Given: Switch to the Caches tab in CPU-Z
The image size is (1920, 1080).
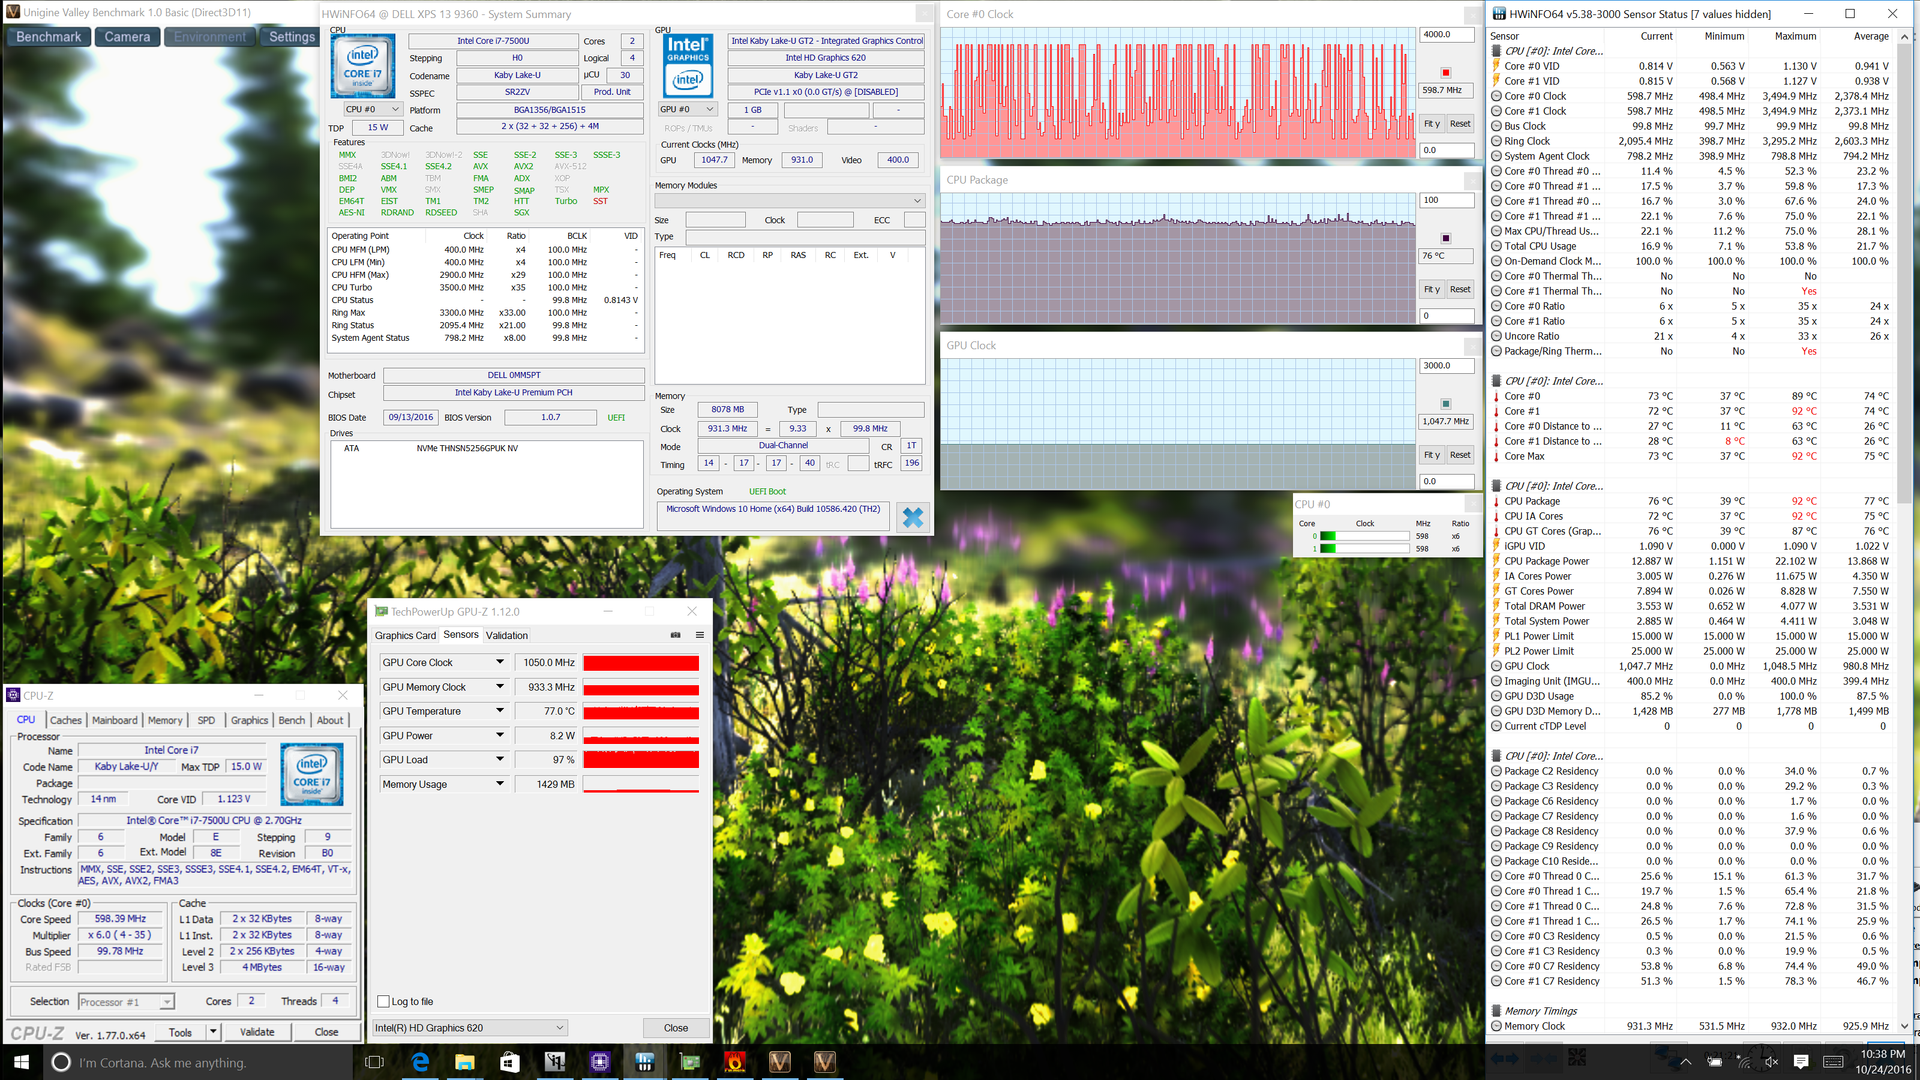Looking at the screenshot, I should tap(66, 720).
